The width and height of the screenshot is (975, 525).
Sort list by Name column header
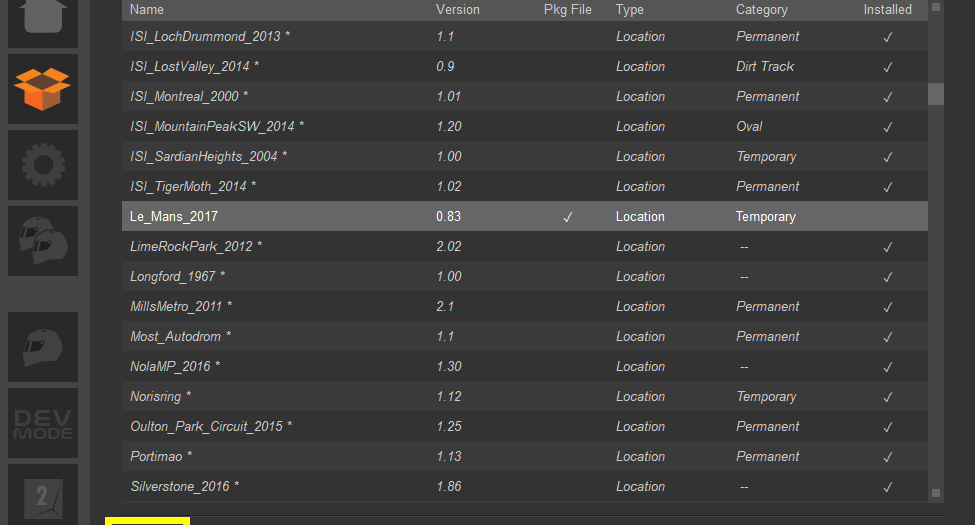pyautogui.click(x=147, y=9)
